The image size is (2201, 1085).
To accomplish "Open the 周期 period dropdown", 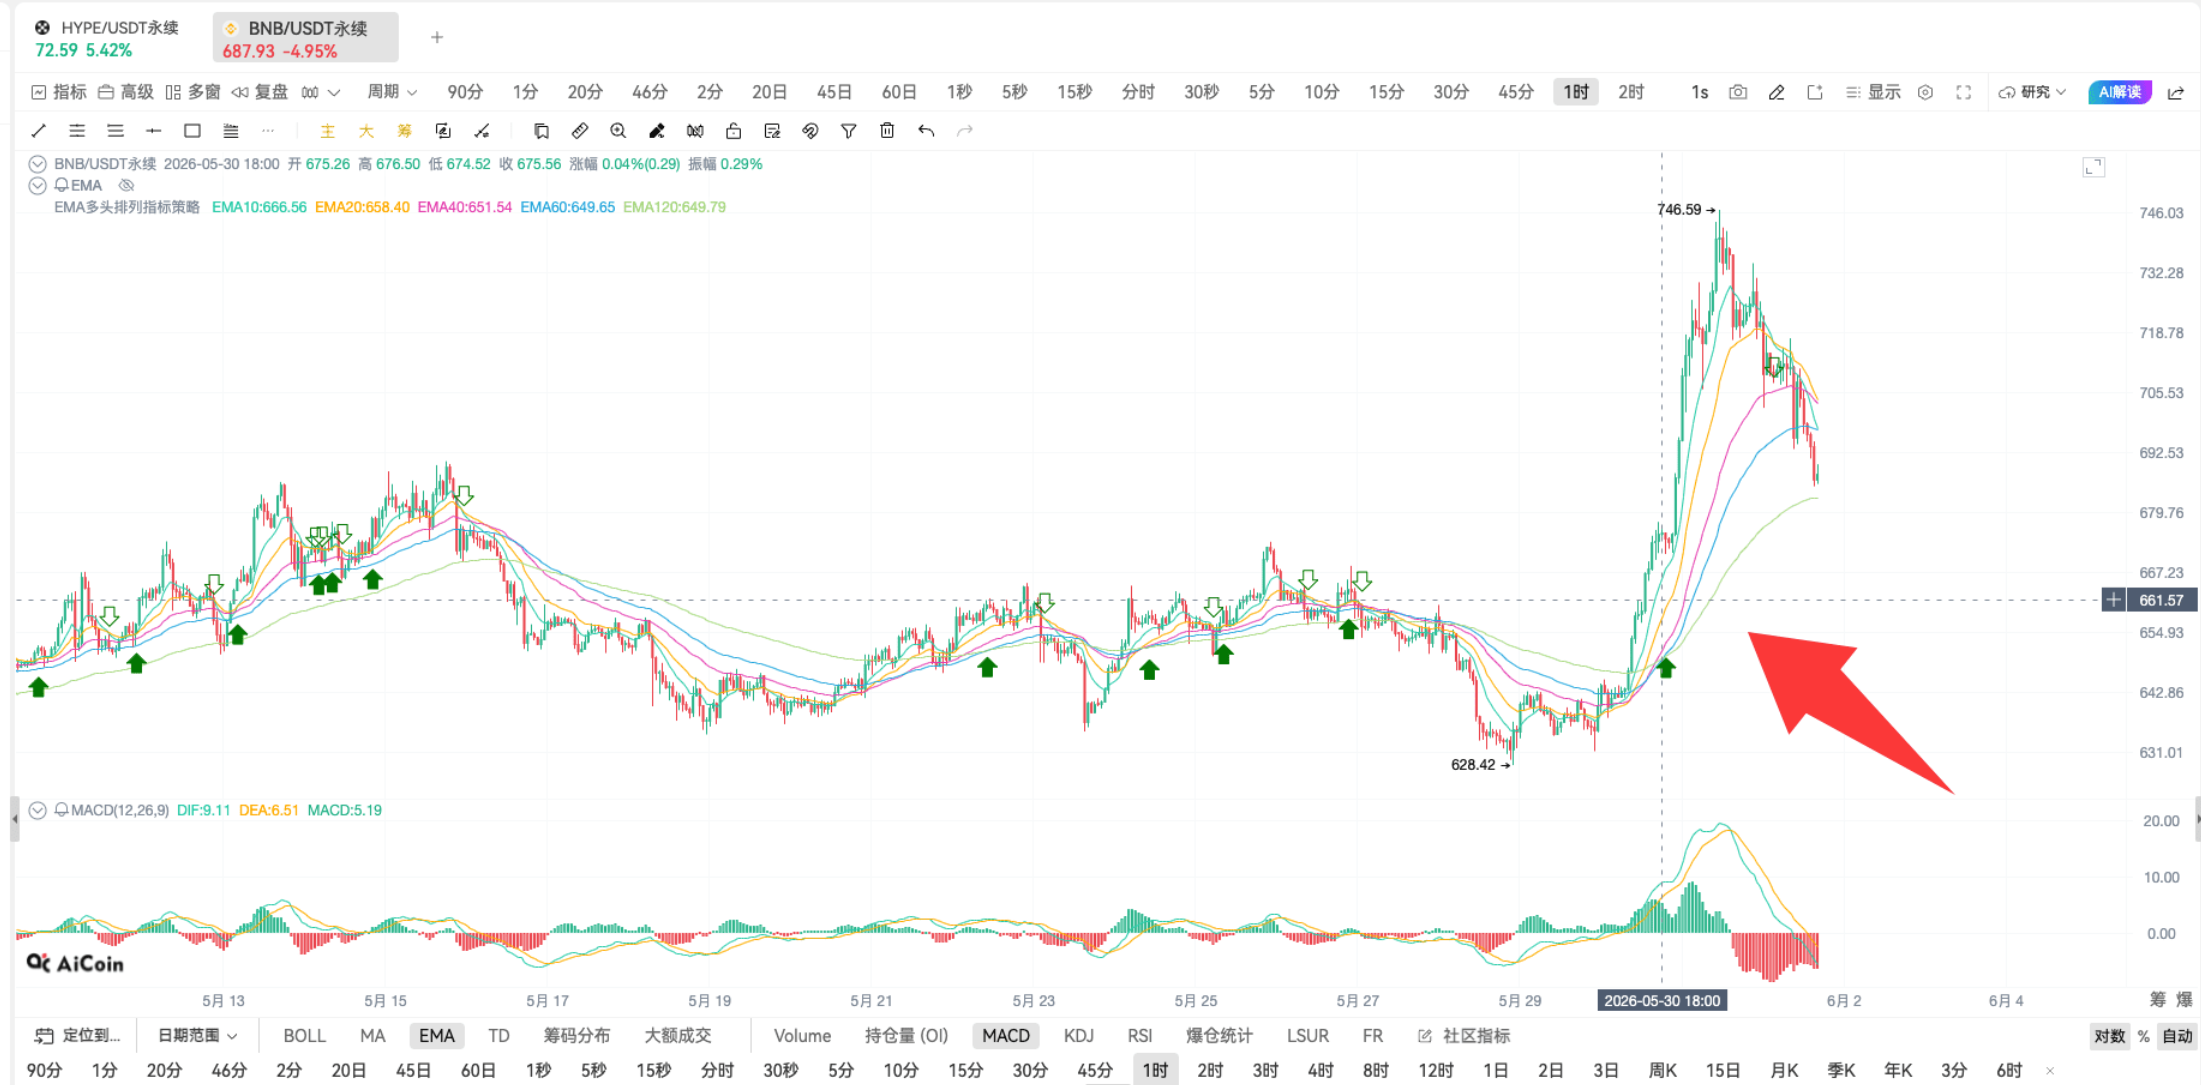I will 392,92.
